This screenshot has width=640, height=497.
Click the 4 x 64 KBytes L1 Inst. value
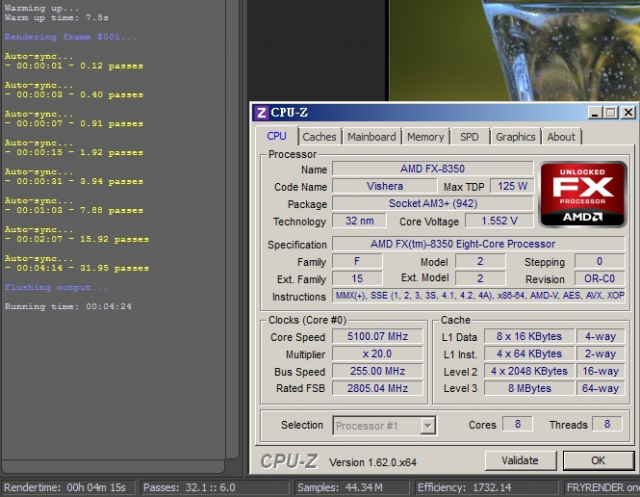click(529, 354)
